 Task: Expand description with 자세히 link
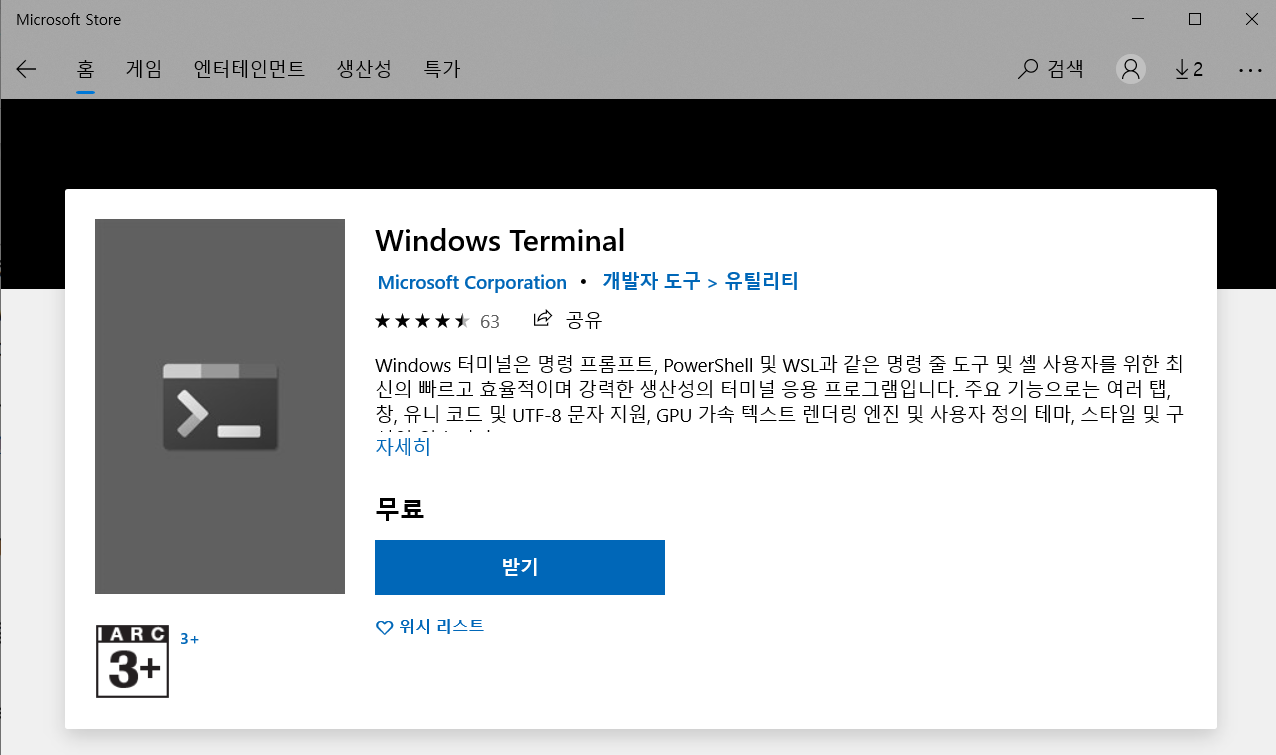pos(403,447)
